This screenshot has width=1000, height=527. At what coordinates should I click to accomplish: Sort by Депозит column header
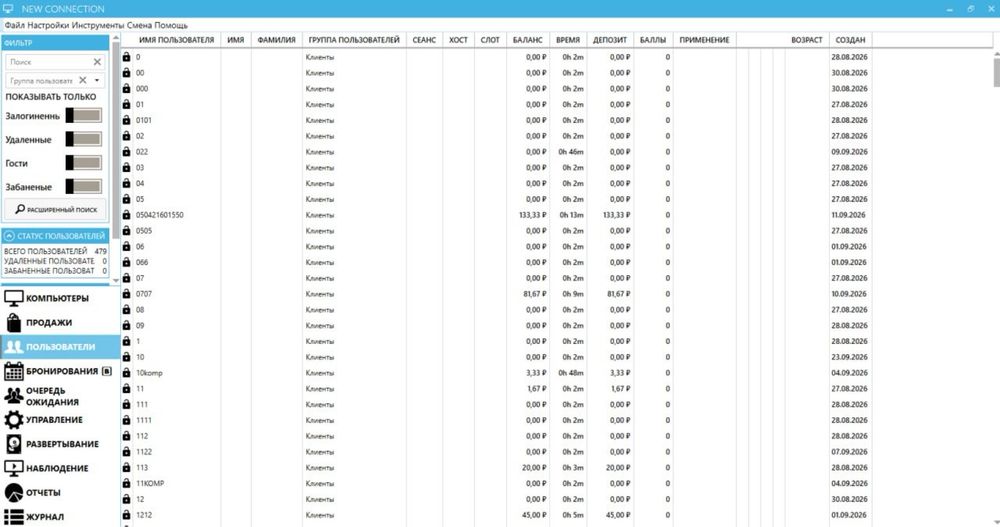[x=610, y=40]
